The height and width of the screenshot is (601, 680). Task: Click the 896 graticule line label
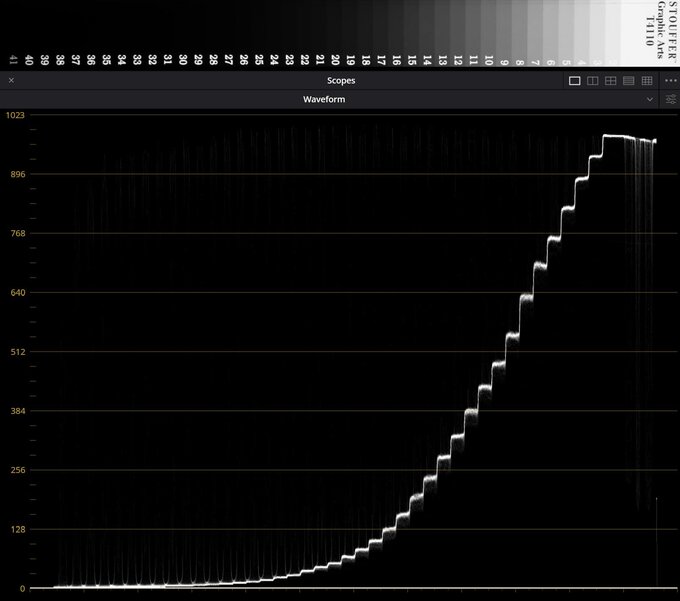click(x=18, y=174)
